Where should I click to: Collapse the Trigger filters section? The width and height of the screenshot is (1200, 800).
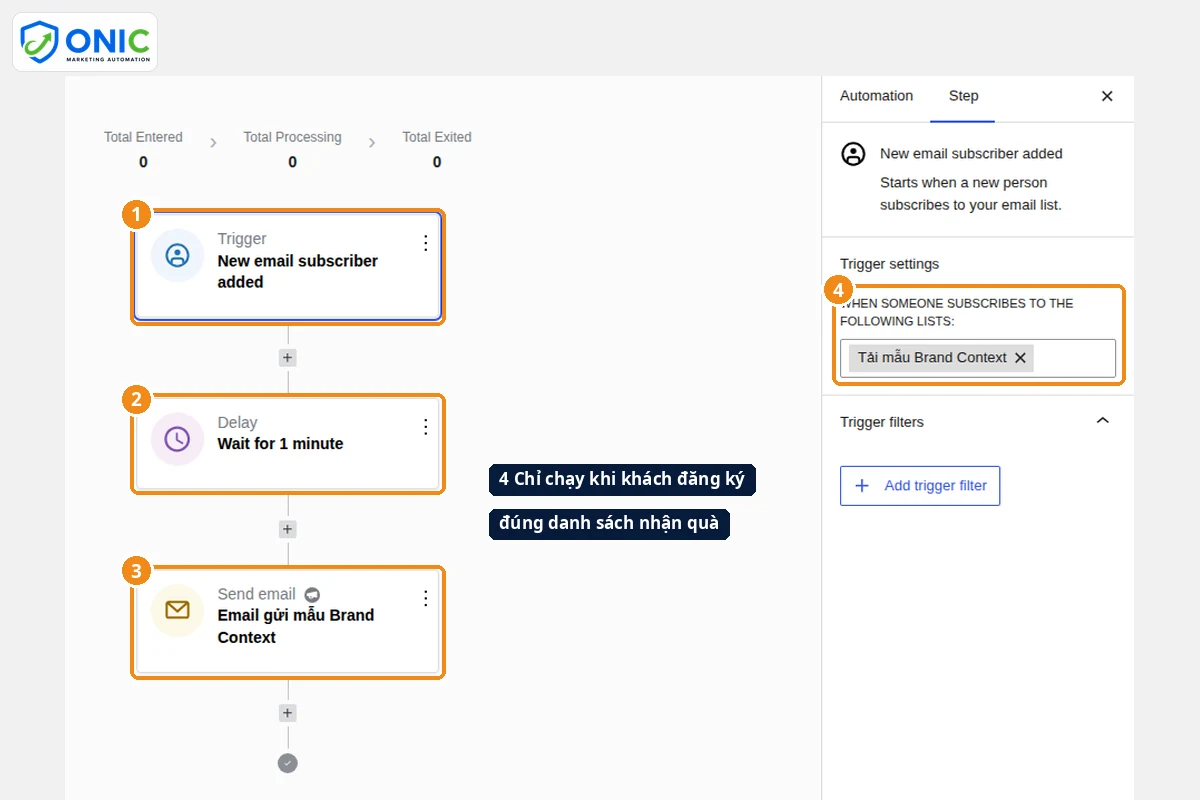click(1103, 421)
